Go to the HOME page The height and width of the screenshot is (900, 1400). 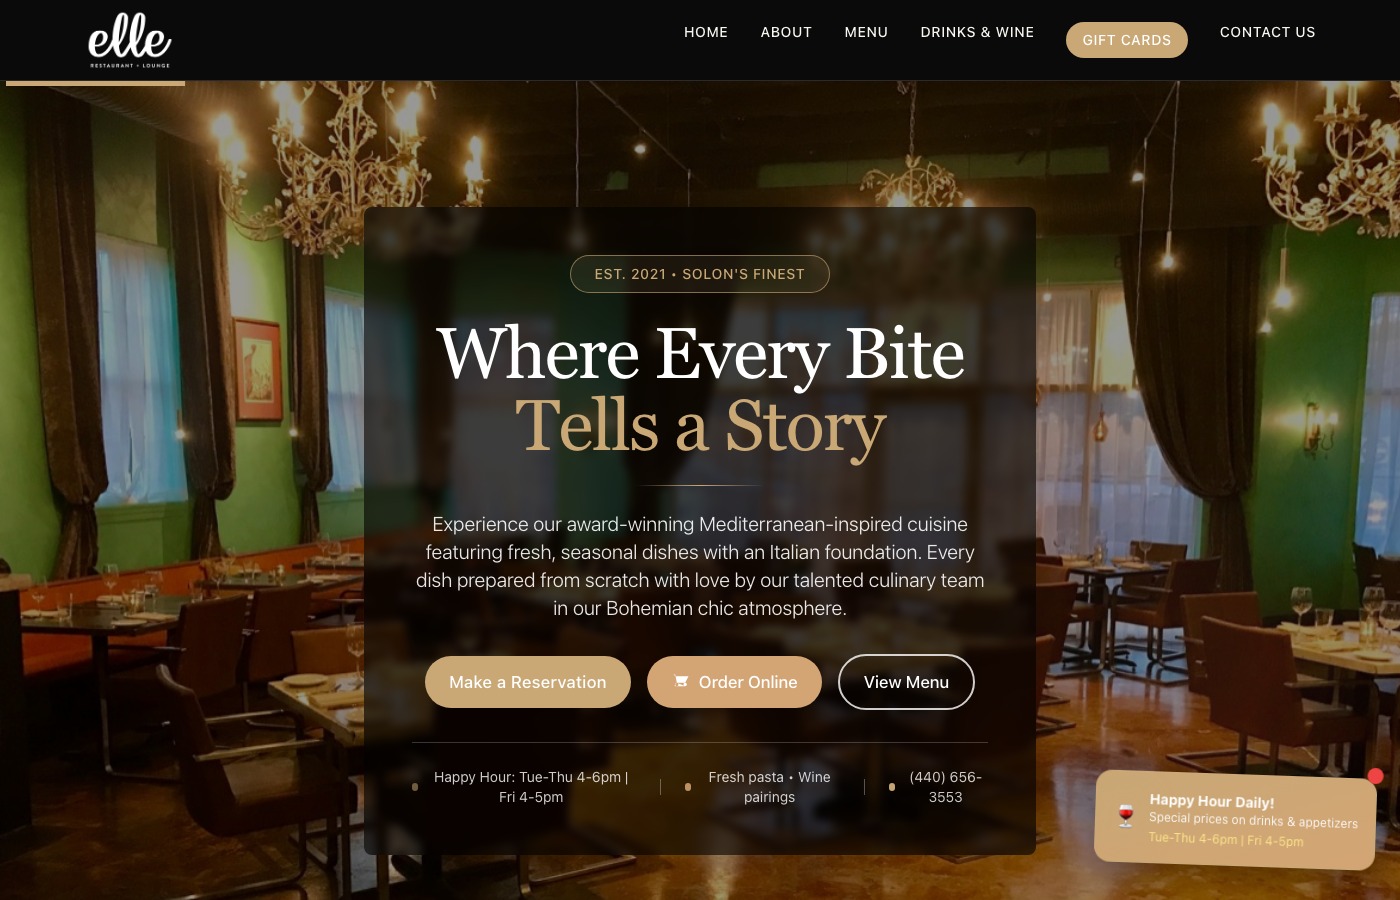(706, 32)
